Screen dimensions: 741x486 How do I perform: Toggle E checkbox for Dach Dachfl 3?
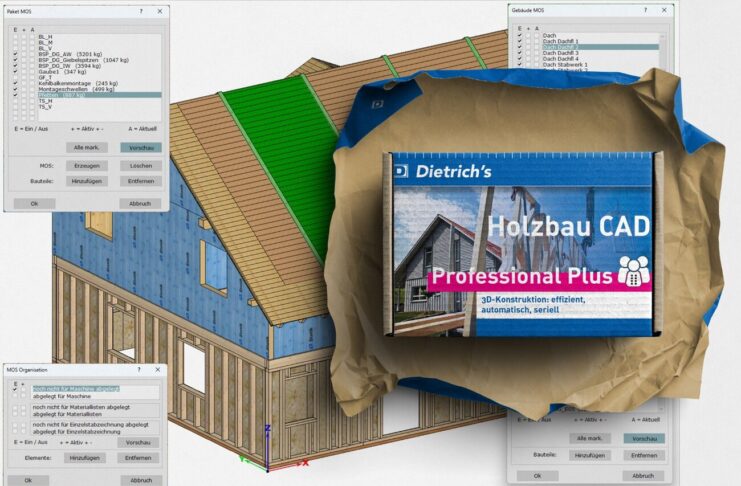coord(520,53)
